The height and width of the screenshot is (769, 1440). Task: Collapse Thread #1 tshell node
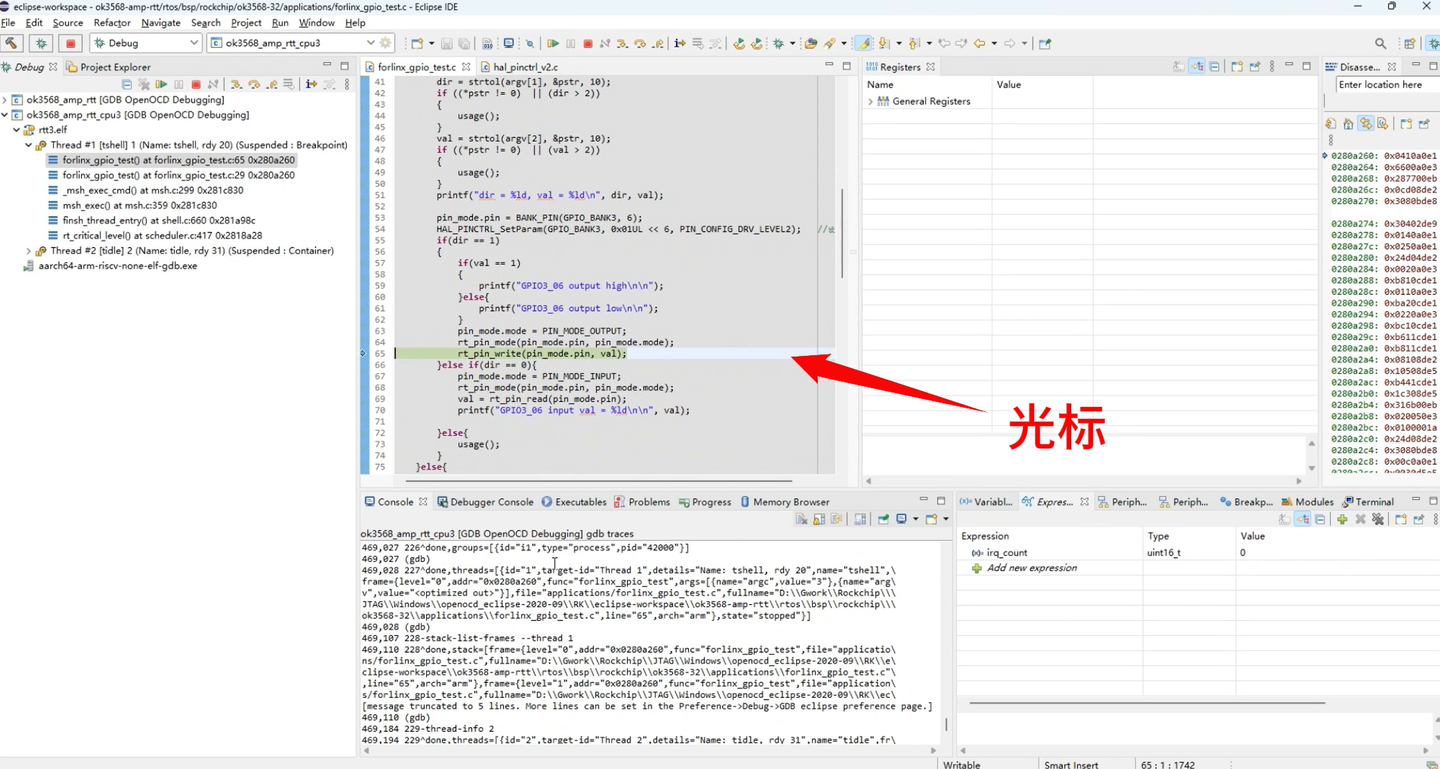tap(29, 145)
